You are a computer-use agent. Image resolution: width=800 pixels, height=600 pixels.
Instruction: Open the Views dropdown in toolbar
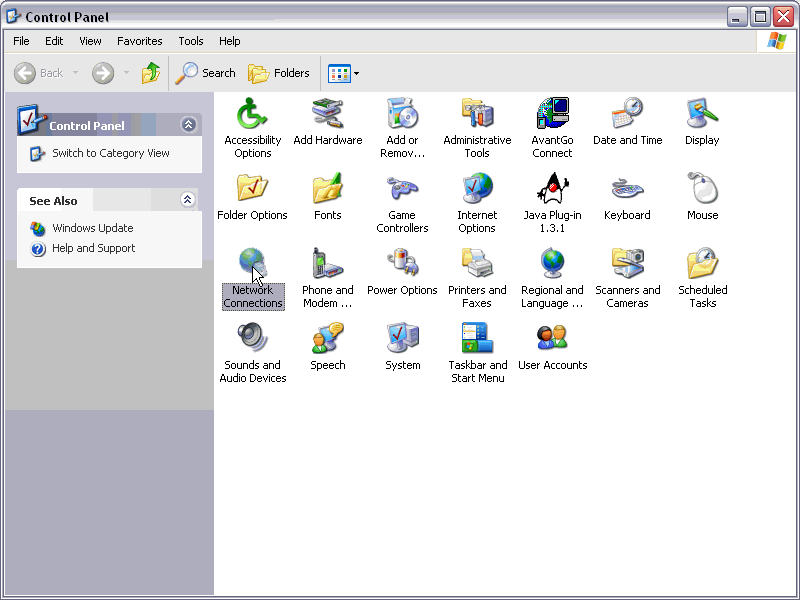343,73
